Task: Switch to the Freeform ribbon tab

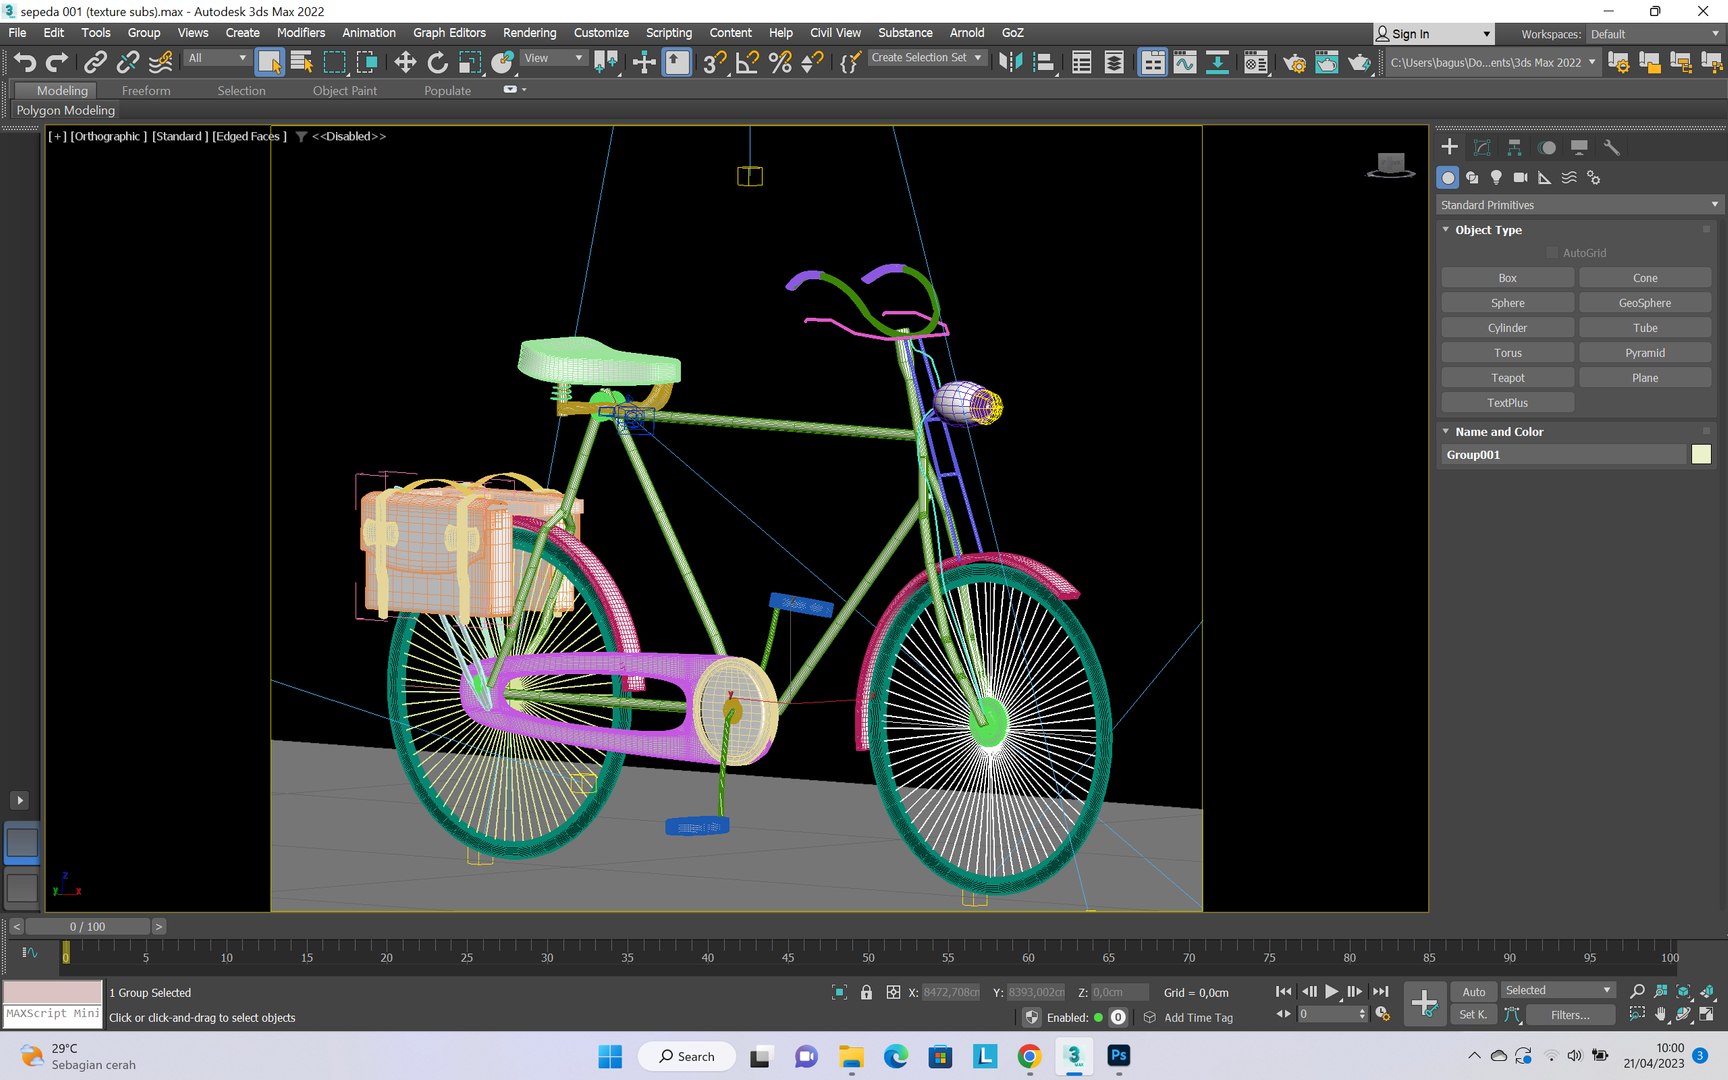Action: click(146, 91)
